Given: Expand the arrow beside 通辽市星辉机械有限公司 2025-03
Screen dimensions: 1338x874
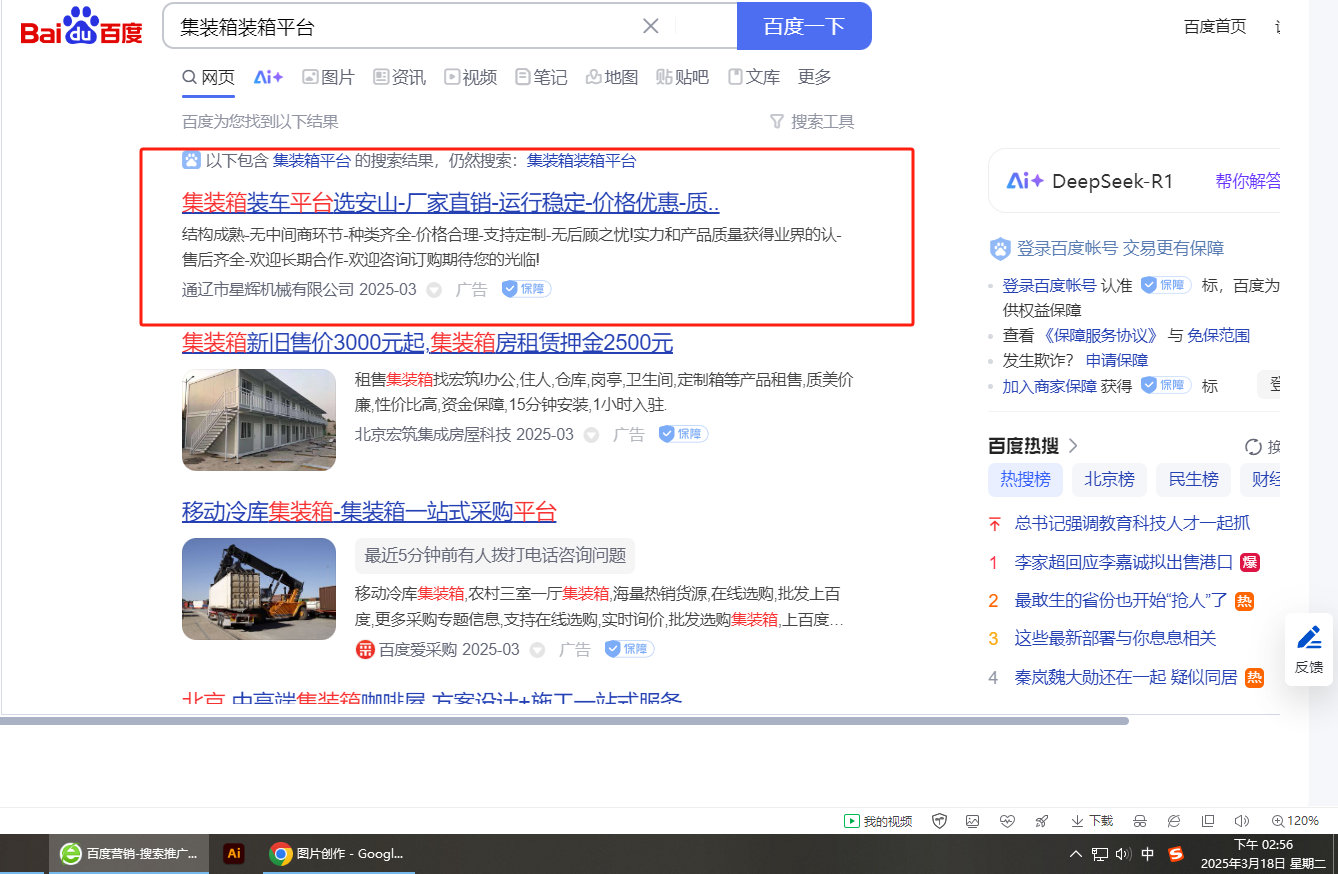Looking at the screenshot, I should [434, 290].
